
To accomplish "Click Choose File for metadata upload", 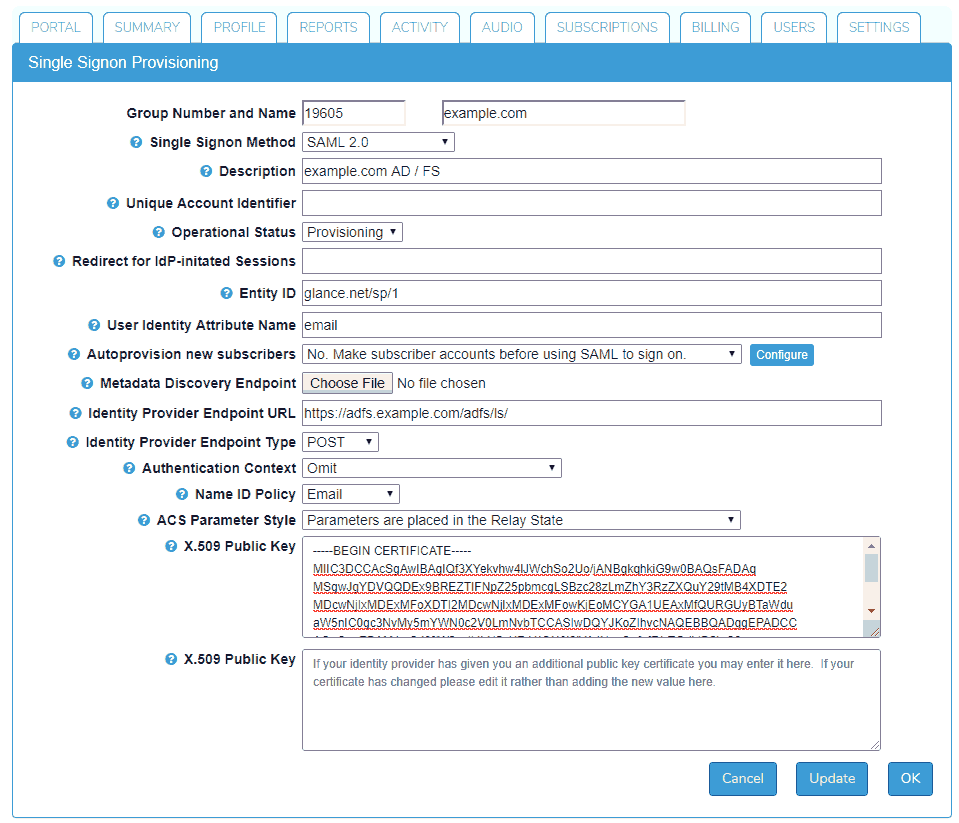I will pyautogui.click(x=347, y=383).
